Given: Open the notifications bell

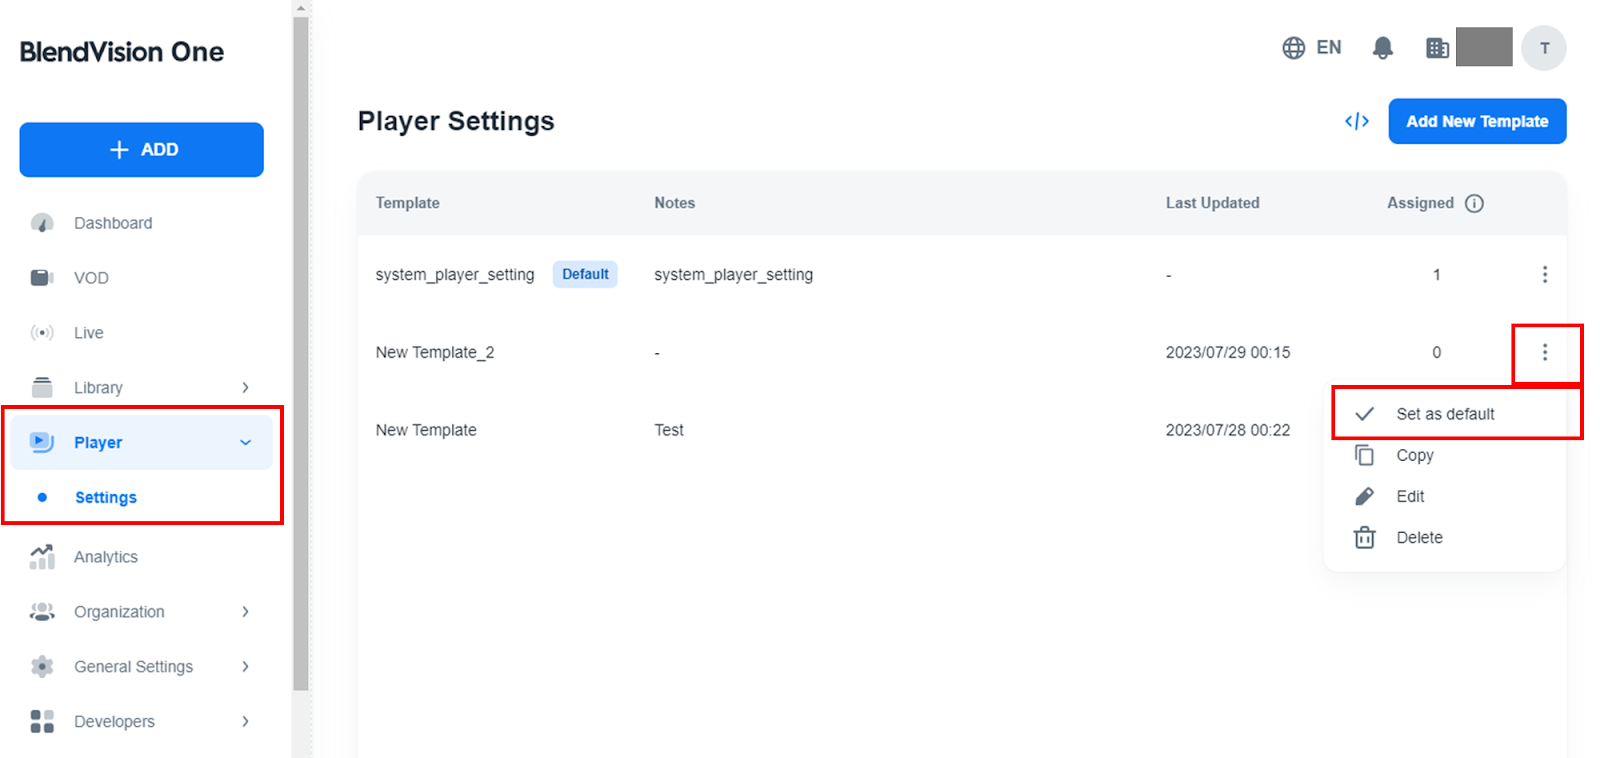Looking at the screenshot, I should (x=1382, y=48).
